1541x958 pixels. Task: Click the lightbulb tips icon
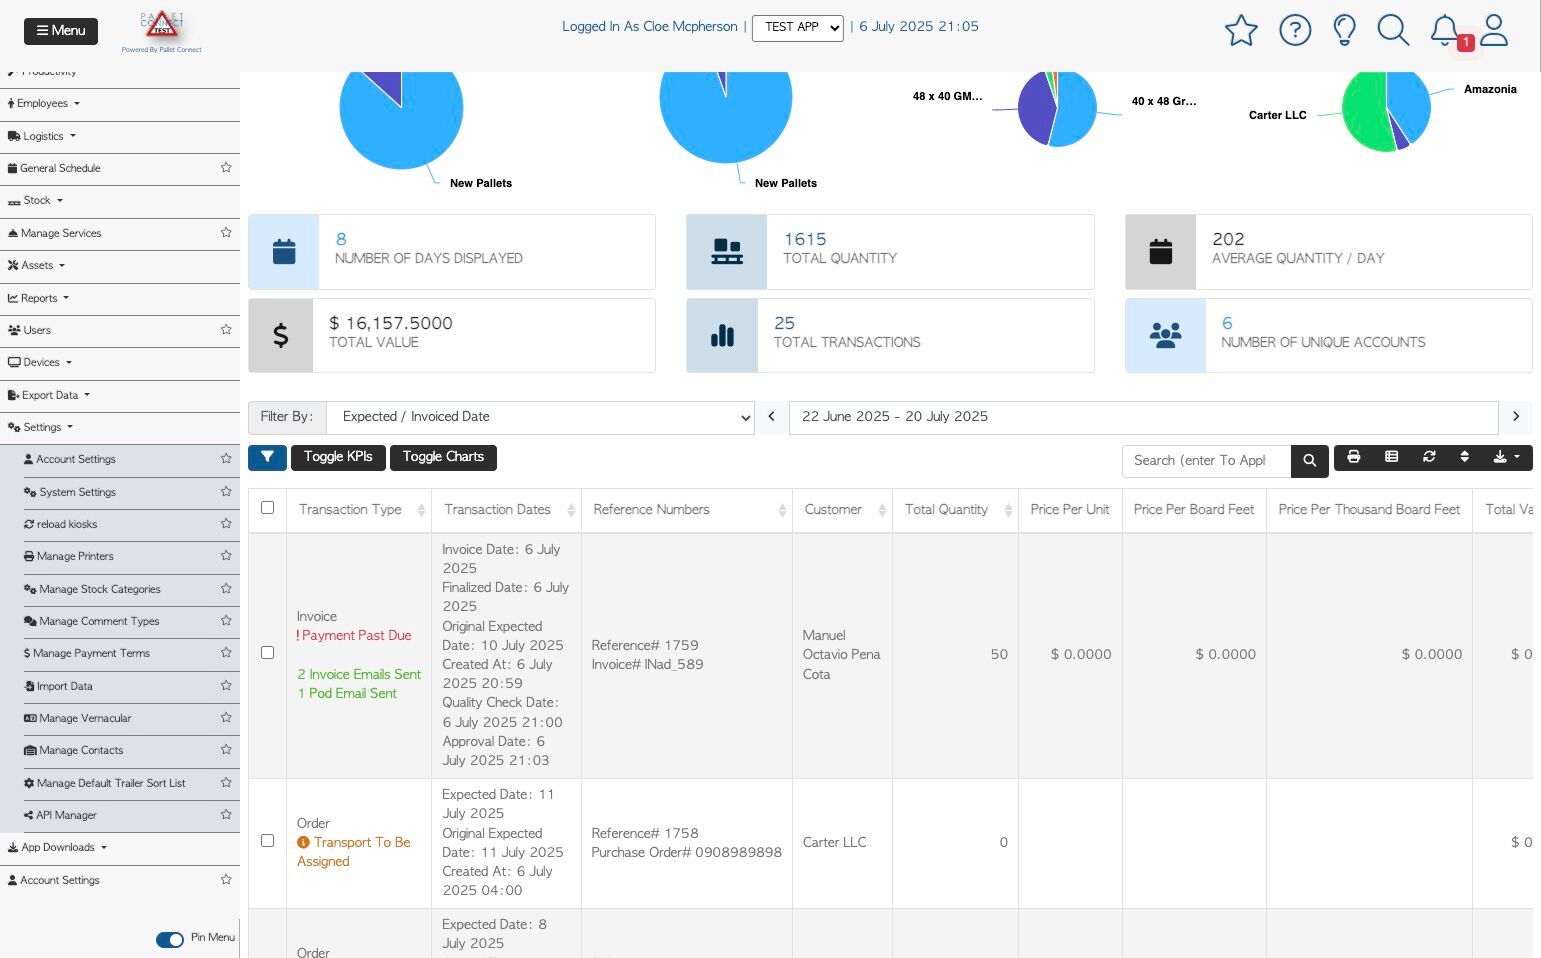pyautogui.click(x=1345, y=30)
